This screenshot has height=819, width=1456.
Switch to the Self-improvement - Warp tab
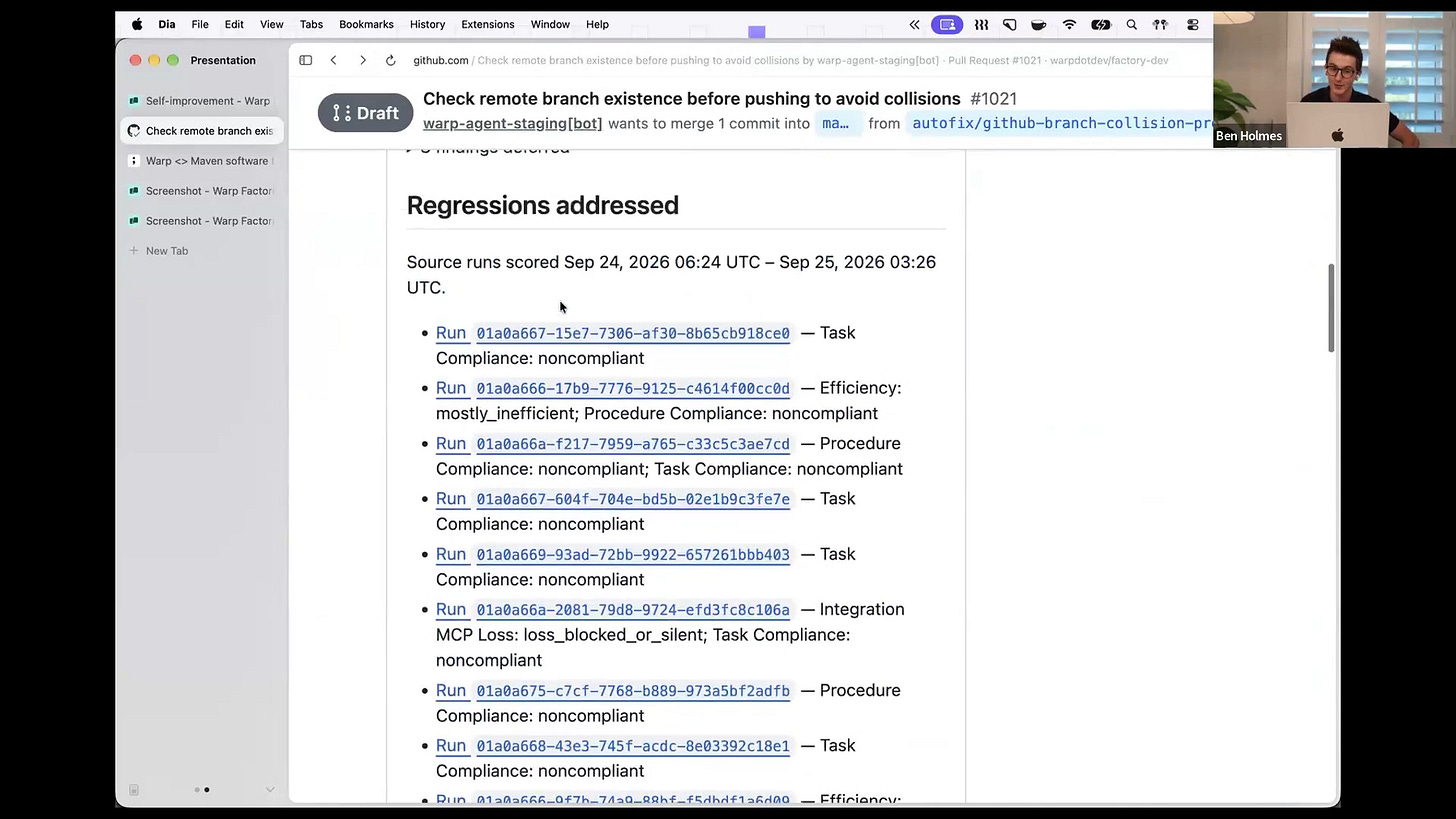pos(204,101)
